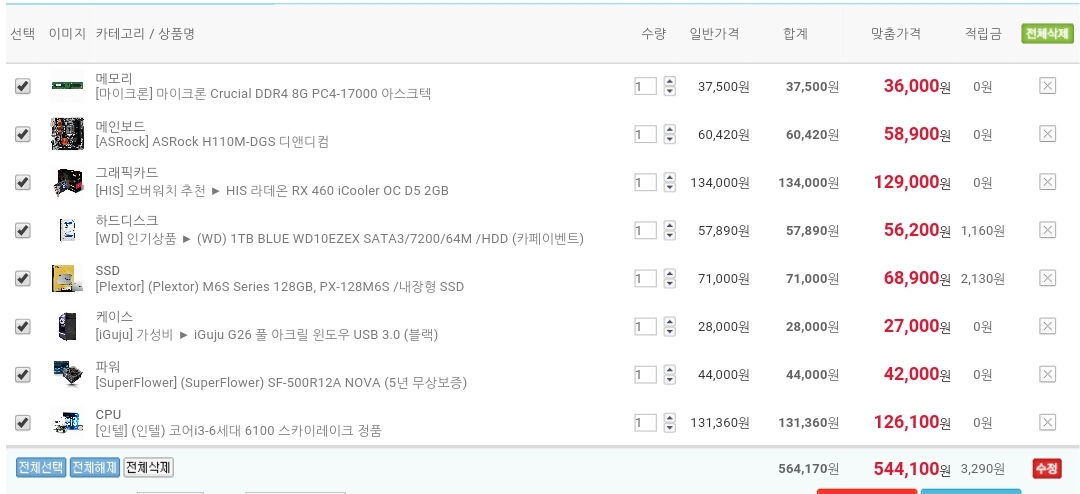Adjust quantity stepper for CPU row
Image resolution: width=1080 pixels, height=494 pixels.
[669, 422]
